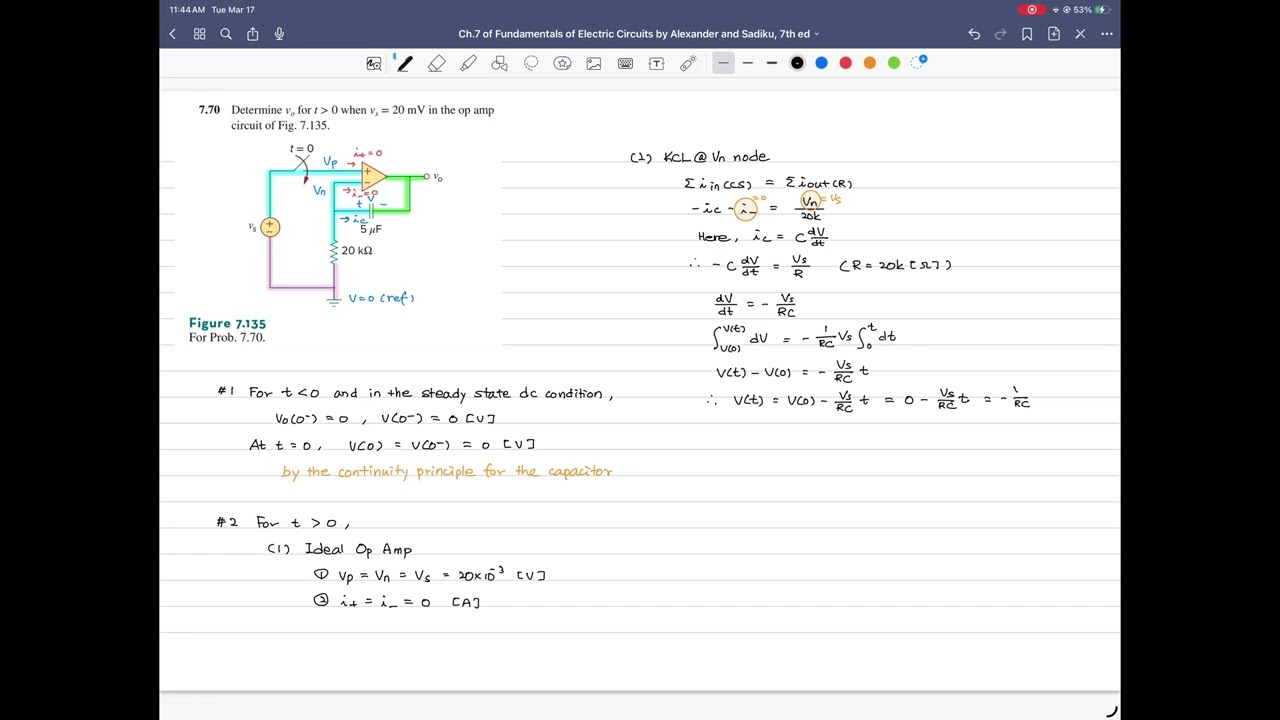Add a new page to the notebook
Viewport: 1280px width, 720px height.
(1054, 34)
